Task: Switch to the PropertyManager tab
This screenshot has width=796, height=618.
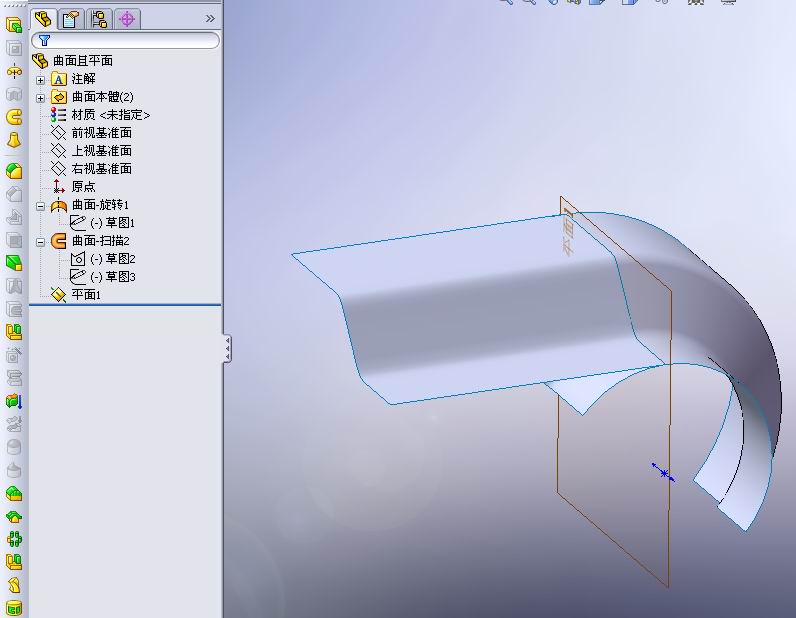Action: (71, 19)
